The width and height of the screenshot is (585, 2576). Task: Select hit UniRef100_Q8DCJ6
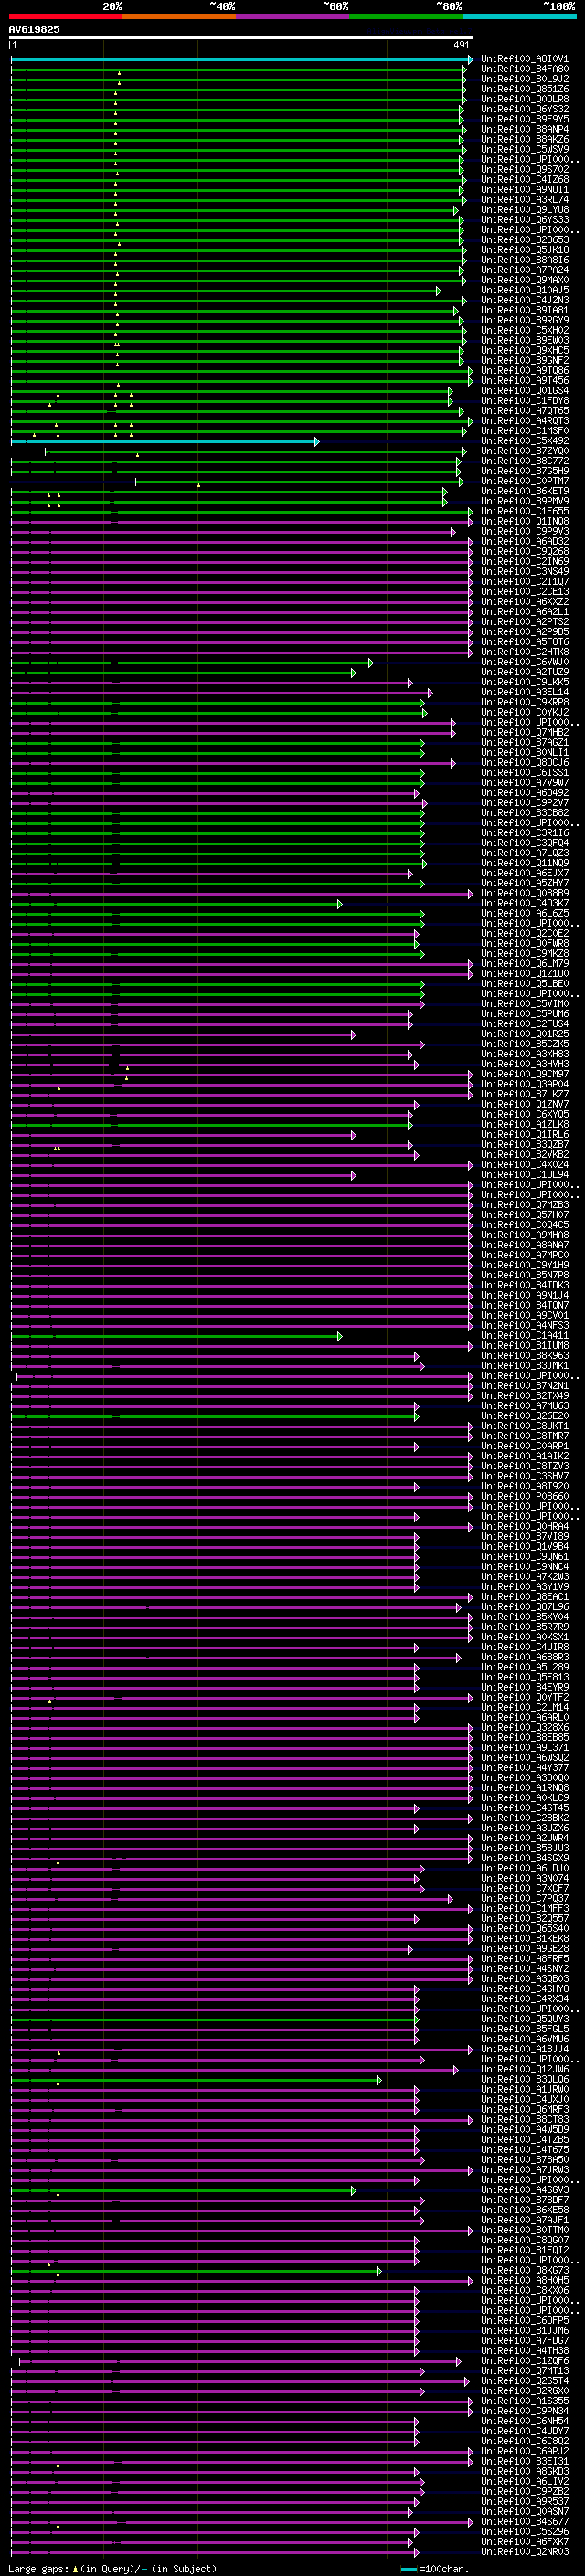point(525,762)
